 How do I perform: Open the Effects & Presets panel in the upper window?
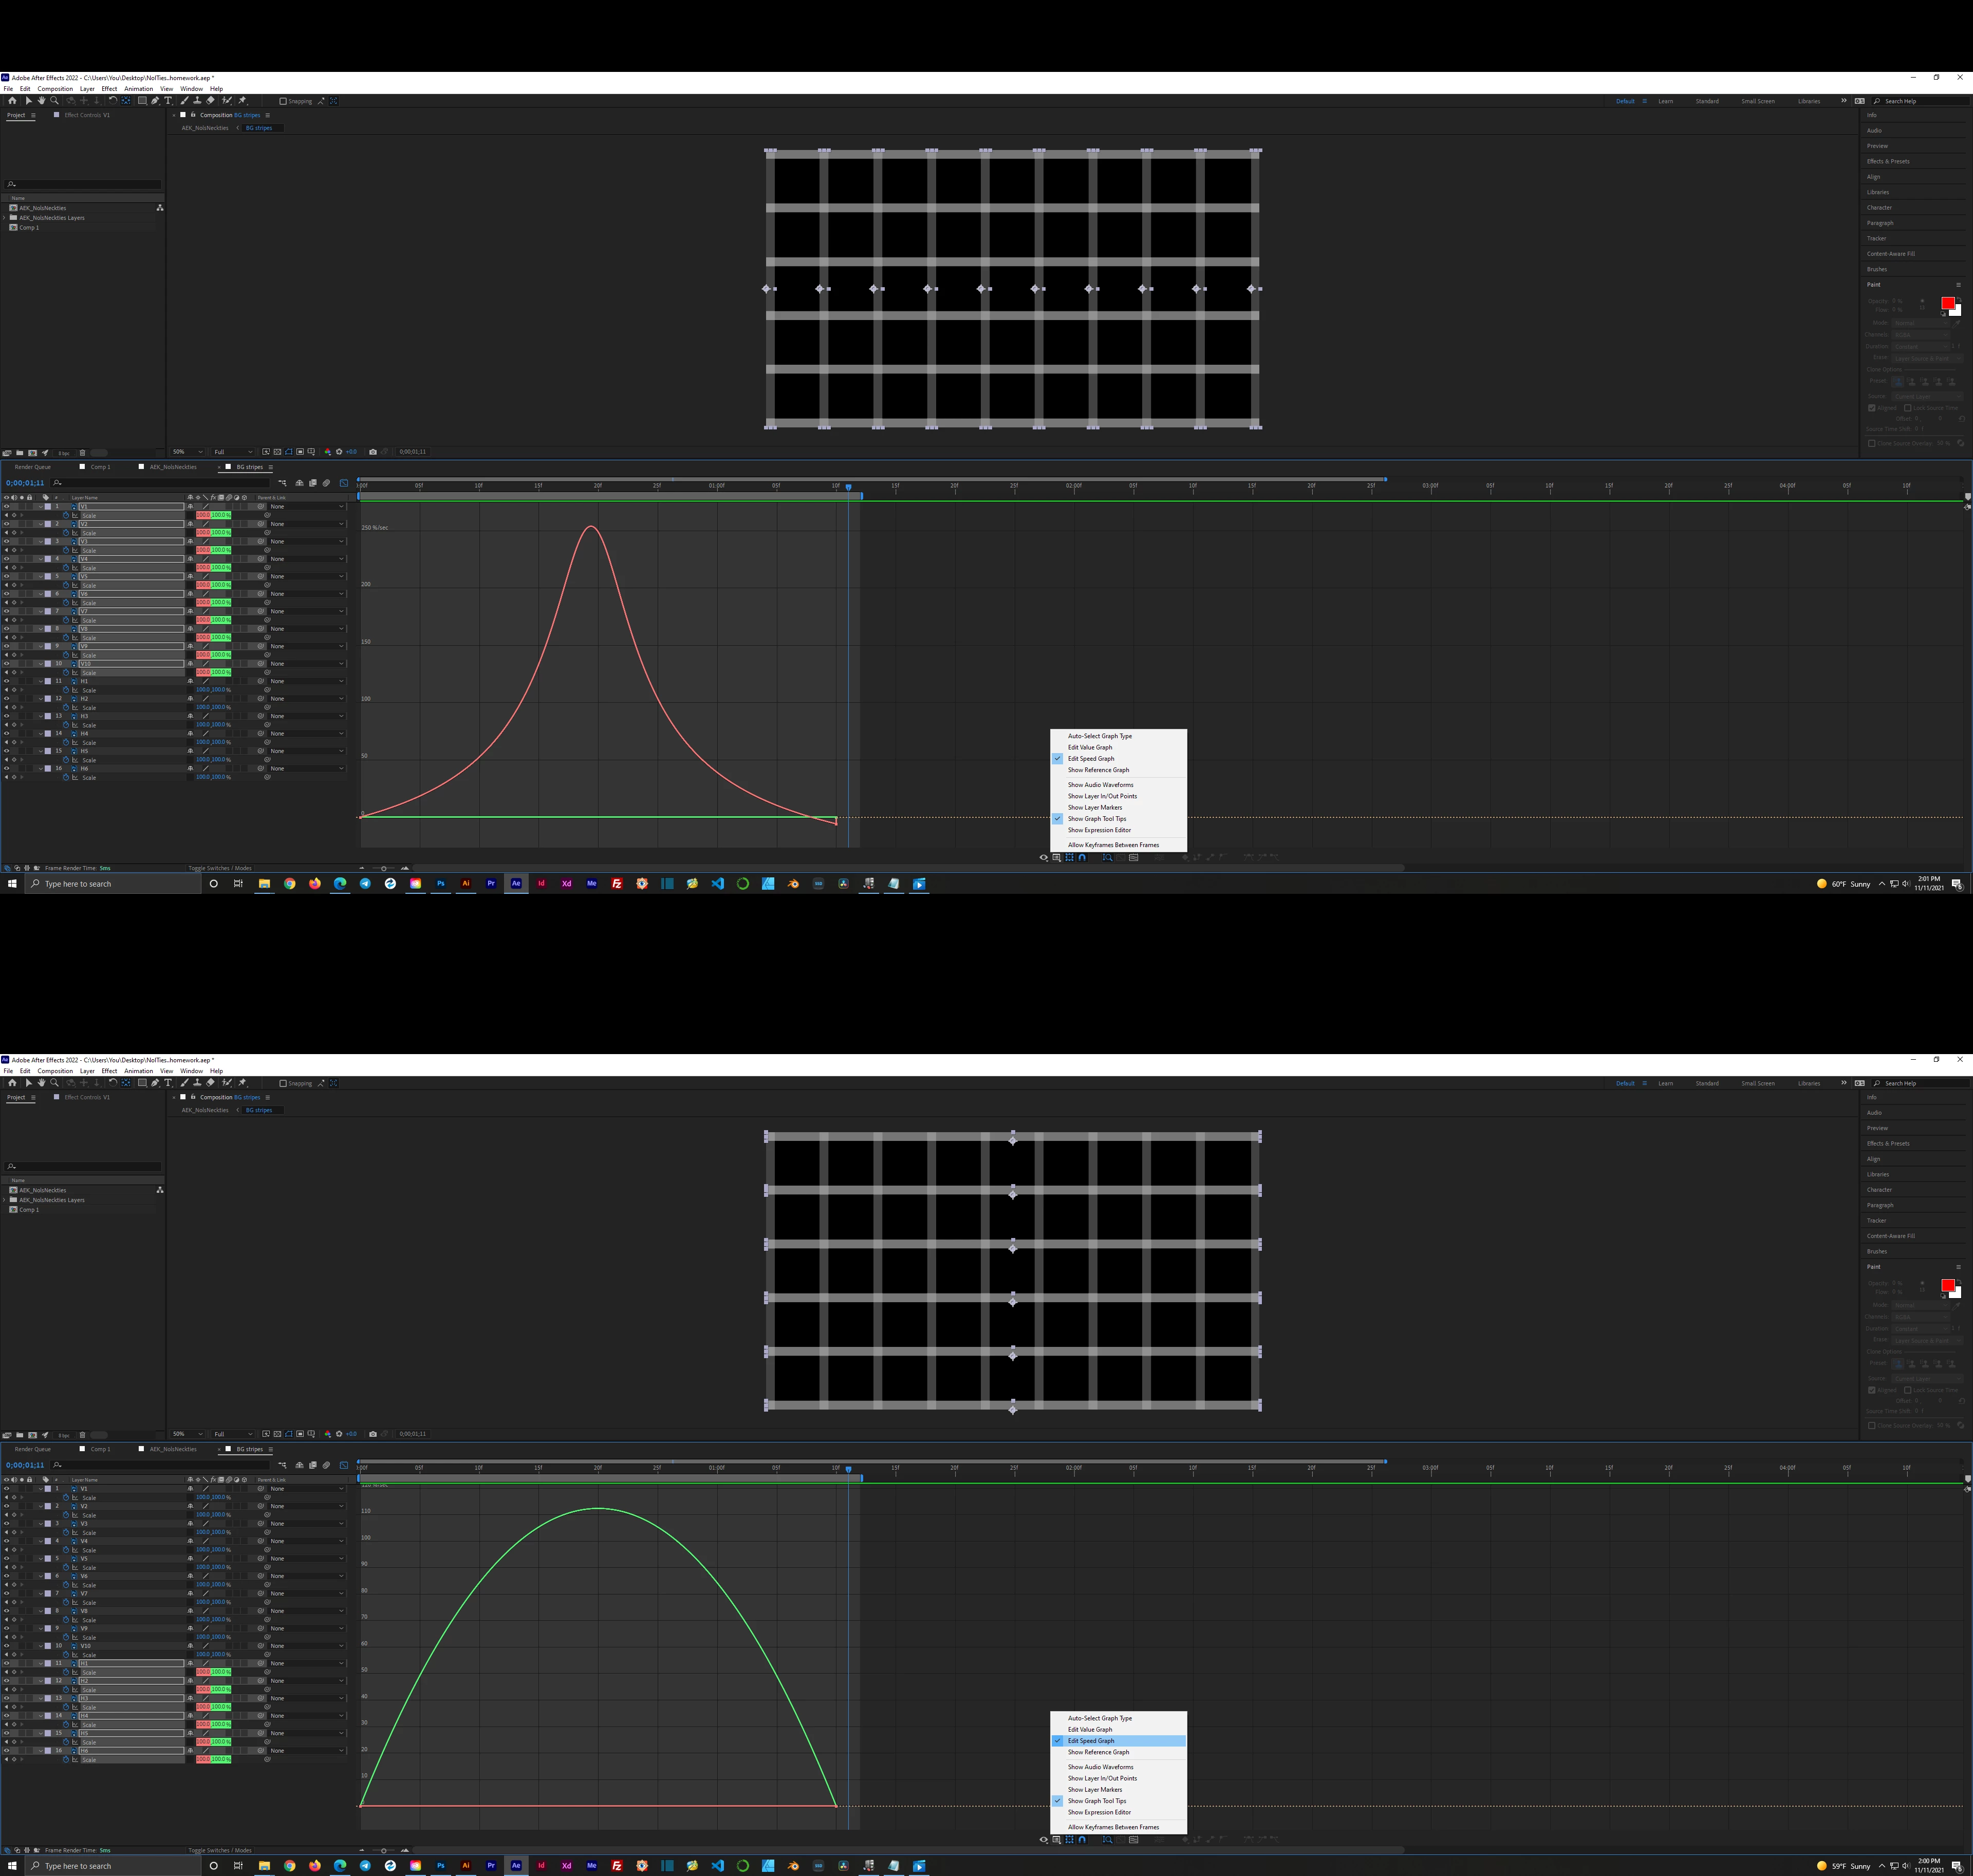[1887, 161]
